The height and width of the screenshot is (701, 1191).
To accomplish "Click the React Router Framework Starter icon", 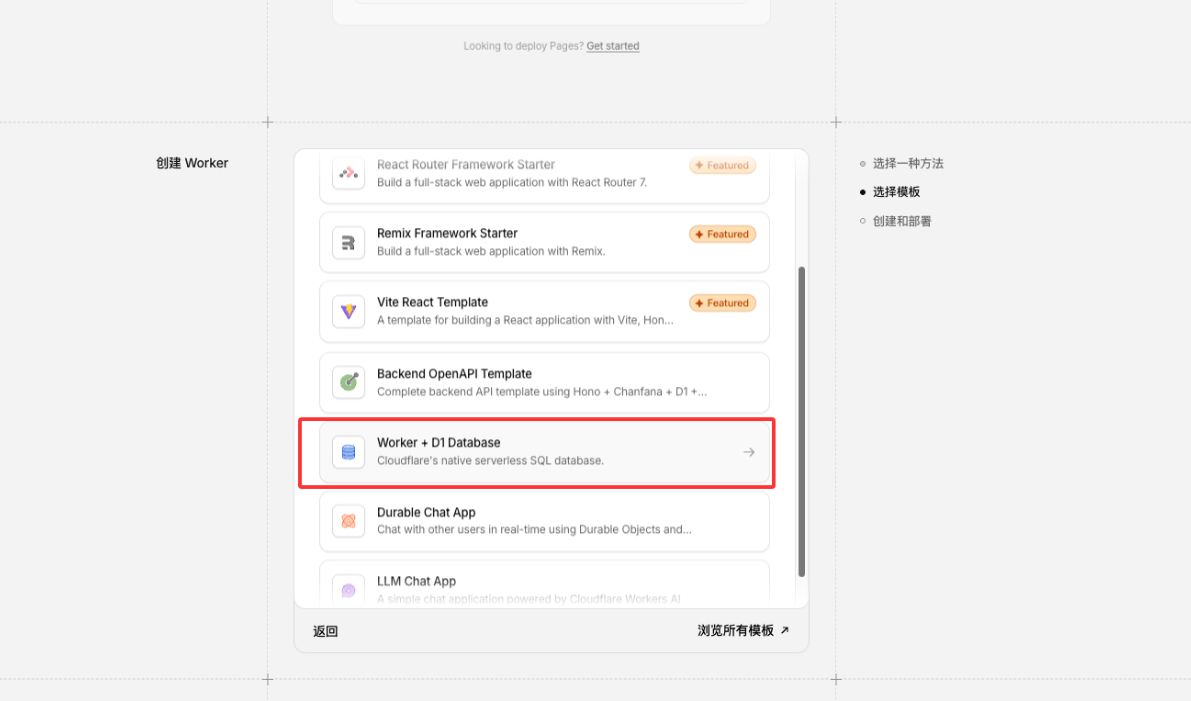I will 348,173.
